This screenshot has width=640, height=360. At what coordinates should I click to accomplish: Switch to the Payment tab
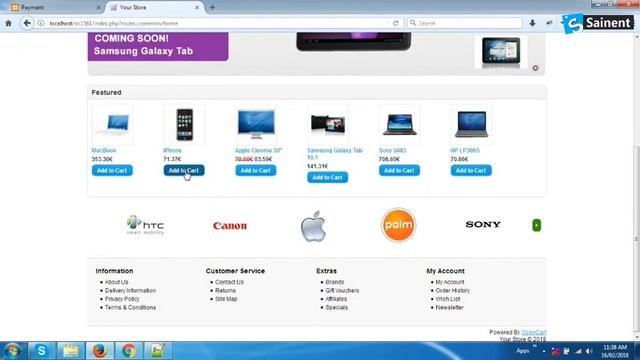coord(32,7)
